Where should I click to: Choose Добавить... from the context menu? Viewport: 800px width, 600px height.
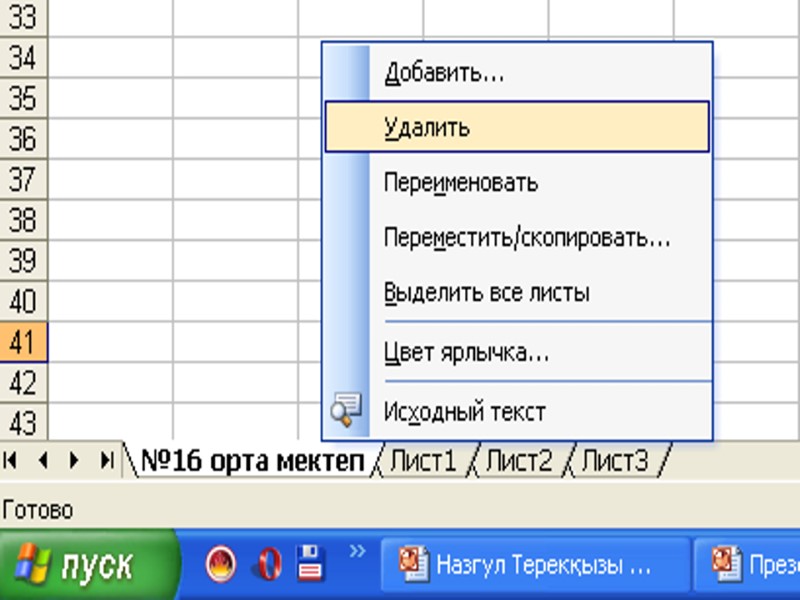click(517, 72)
